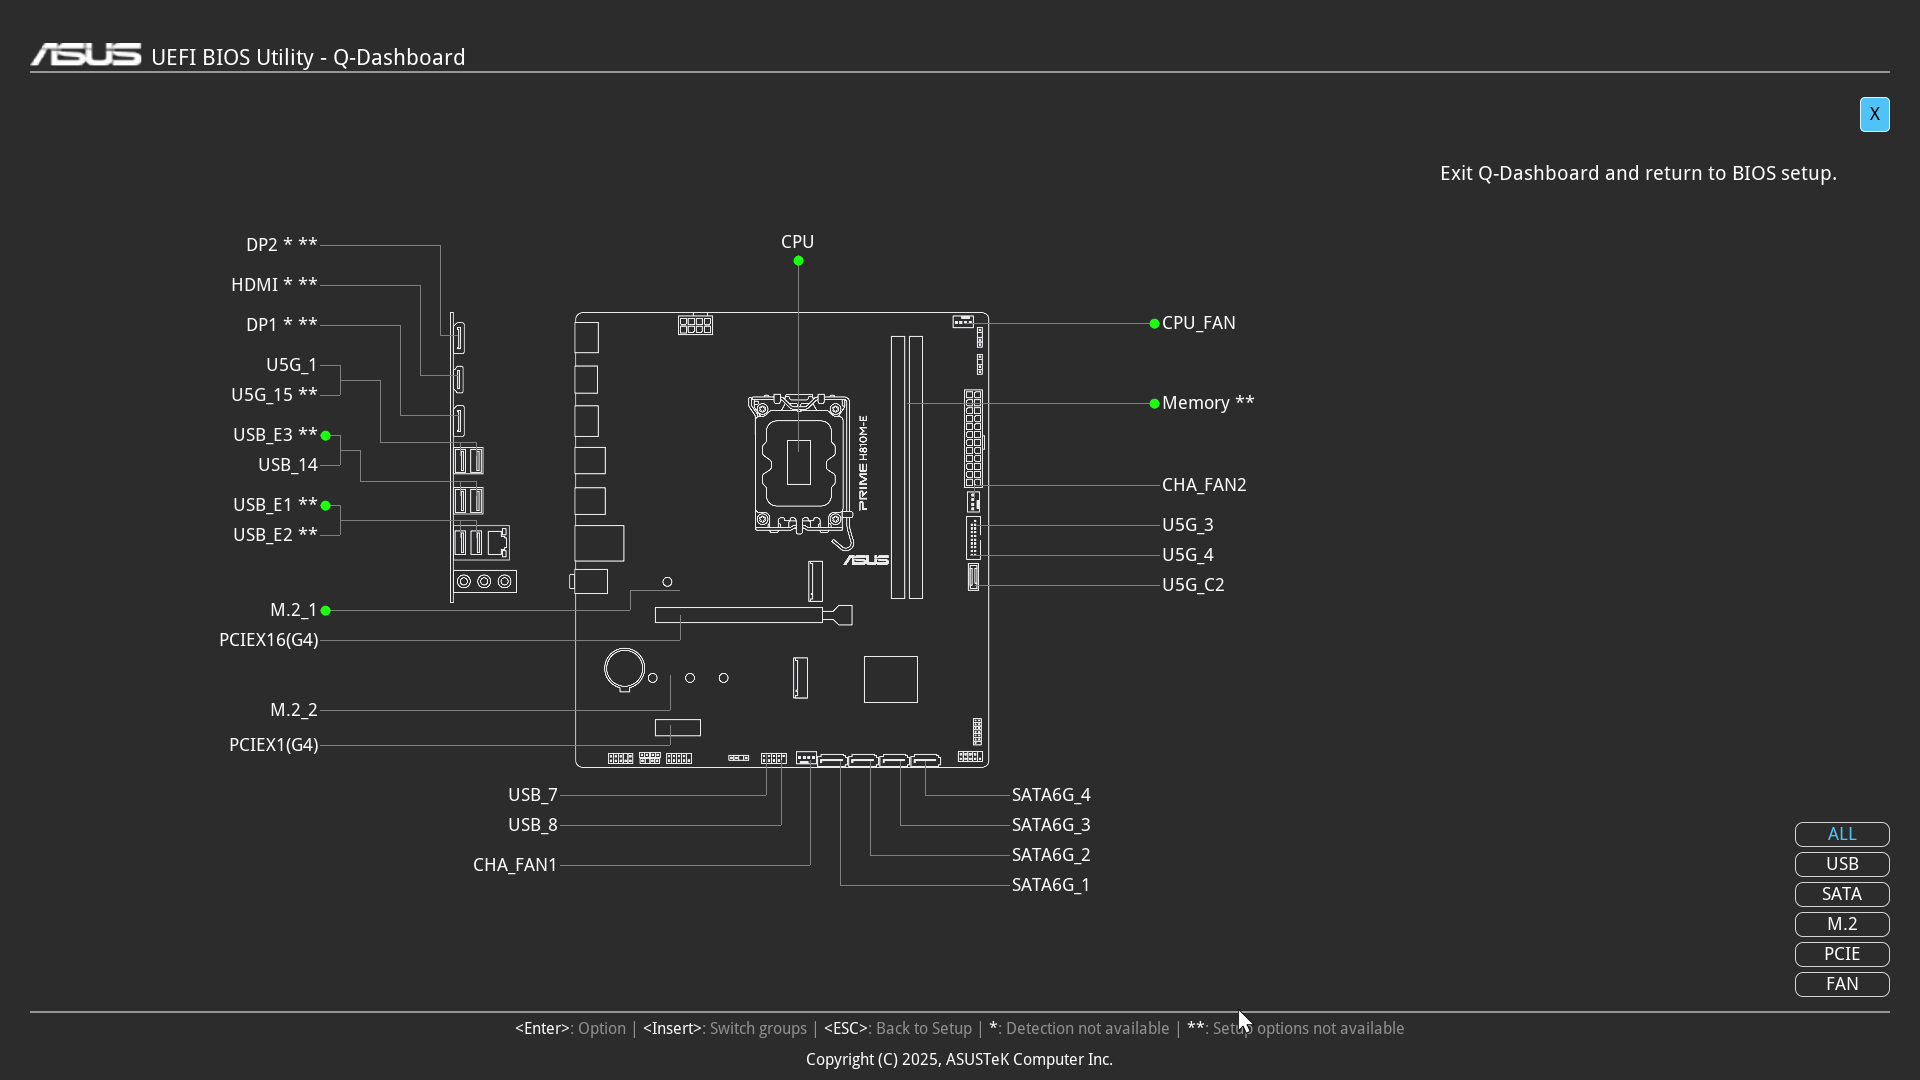Click the green dot beside Memory
Viewport: 1920px width, 1080px height.
1154,404
